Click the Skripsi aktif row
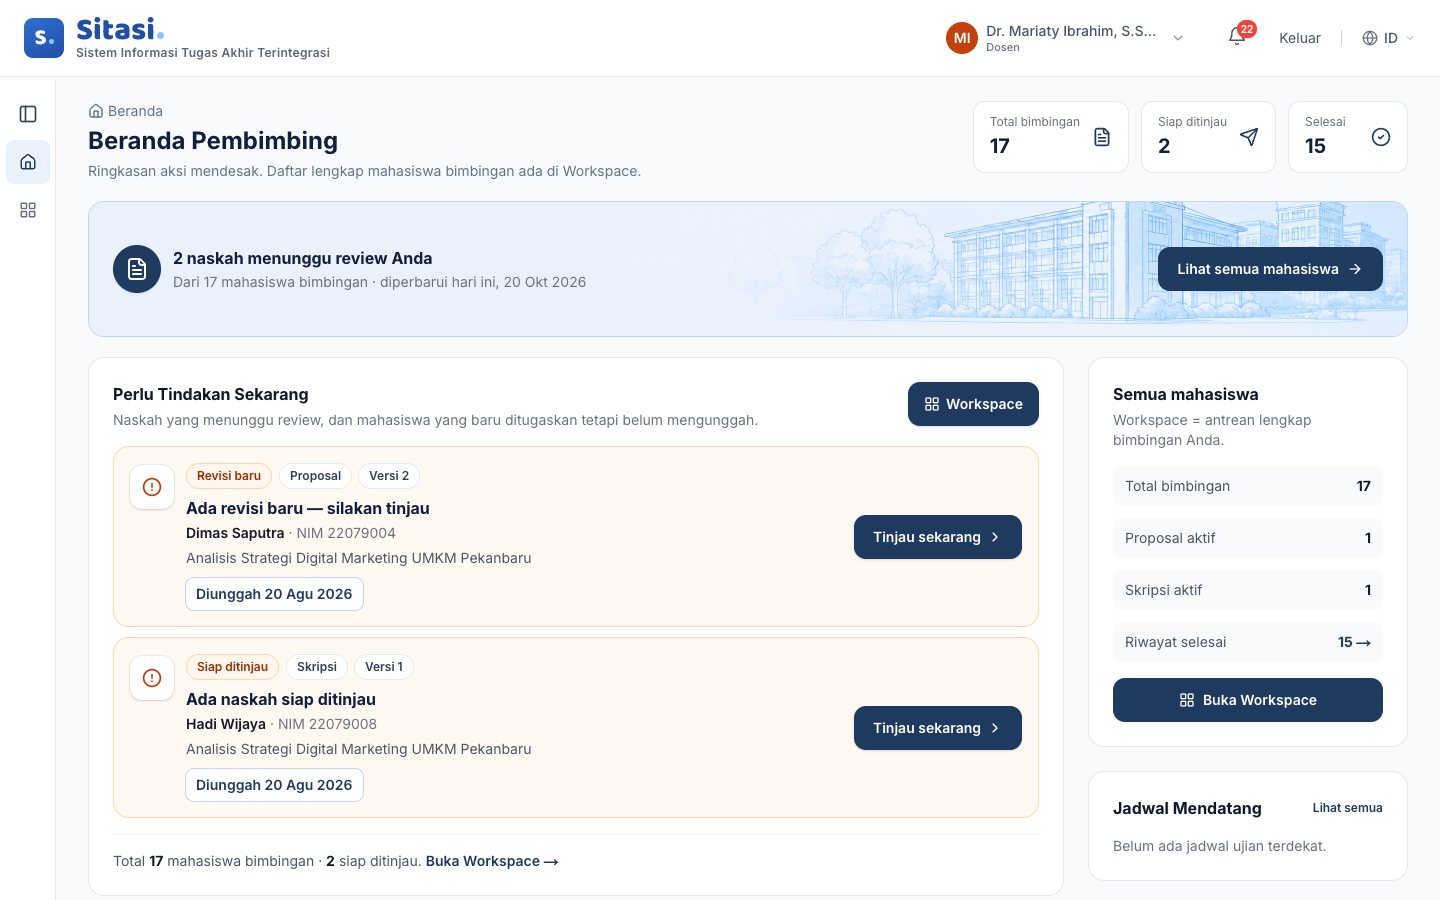1440x900 pixels. coord(1248,590)
